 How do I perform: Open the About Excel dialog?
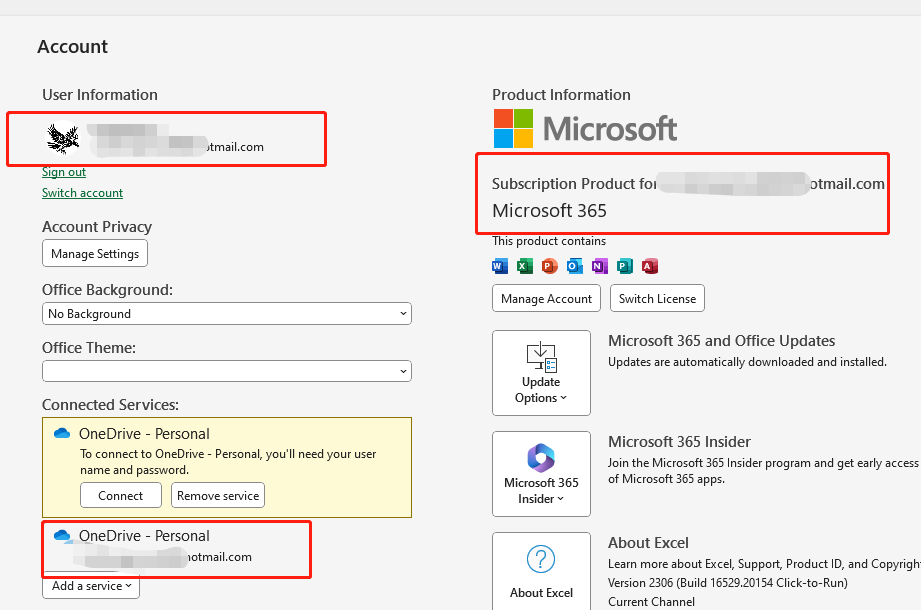(541, 571)
